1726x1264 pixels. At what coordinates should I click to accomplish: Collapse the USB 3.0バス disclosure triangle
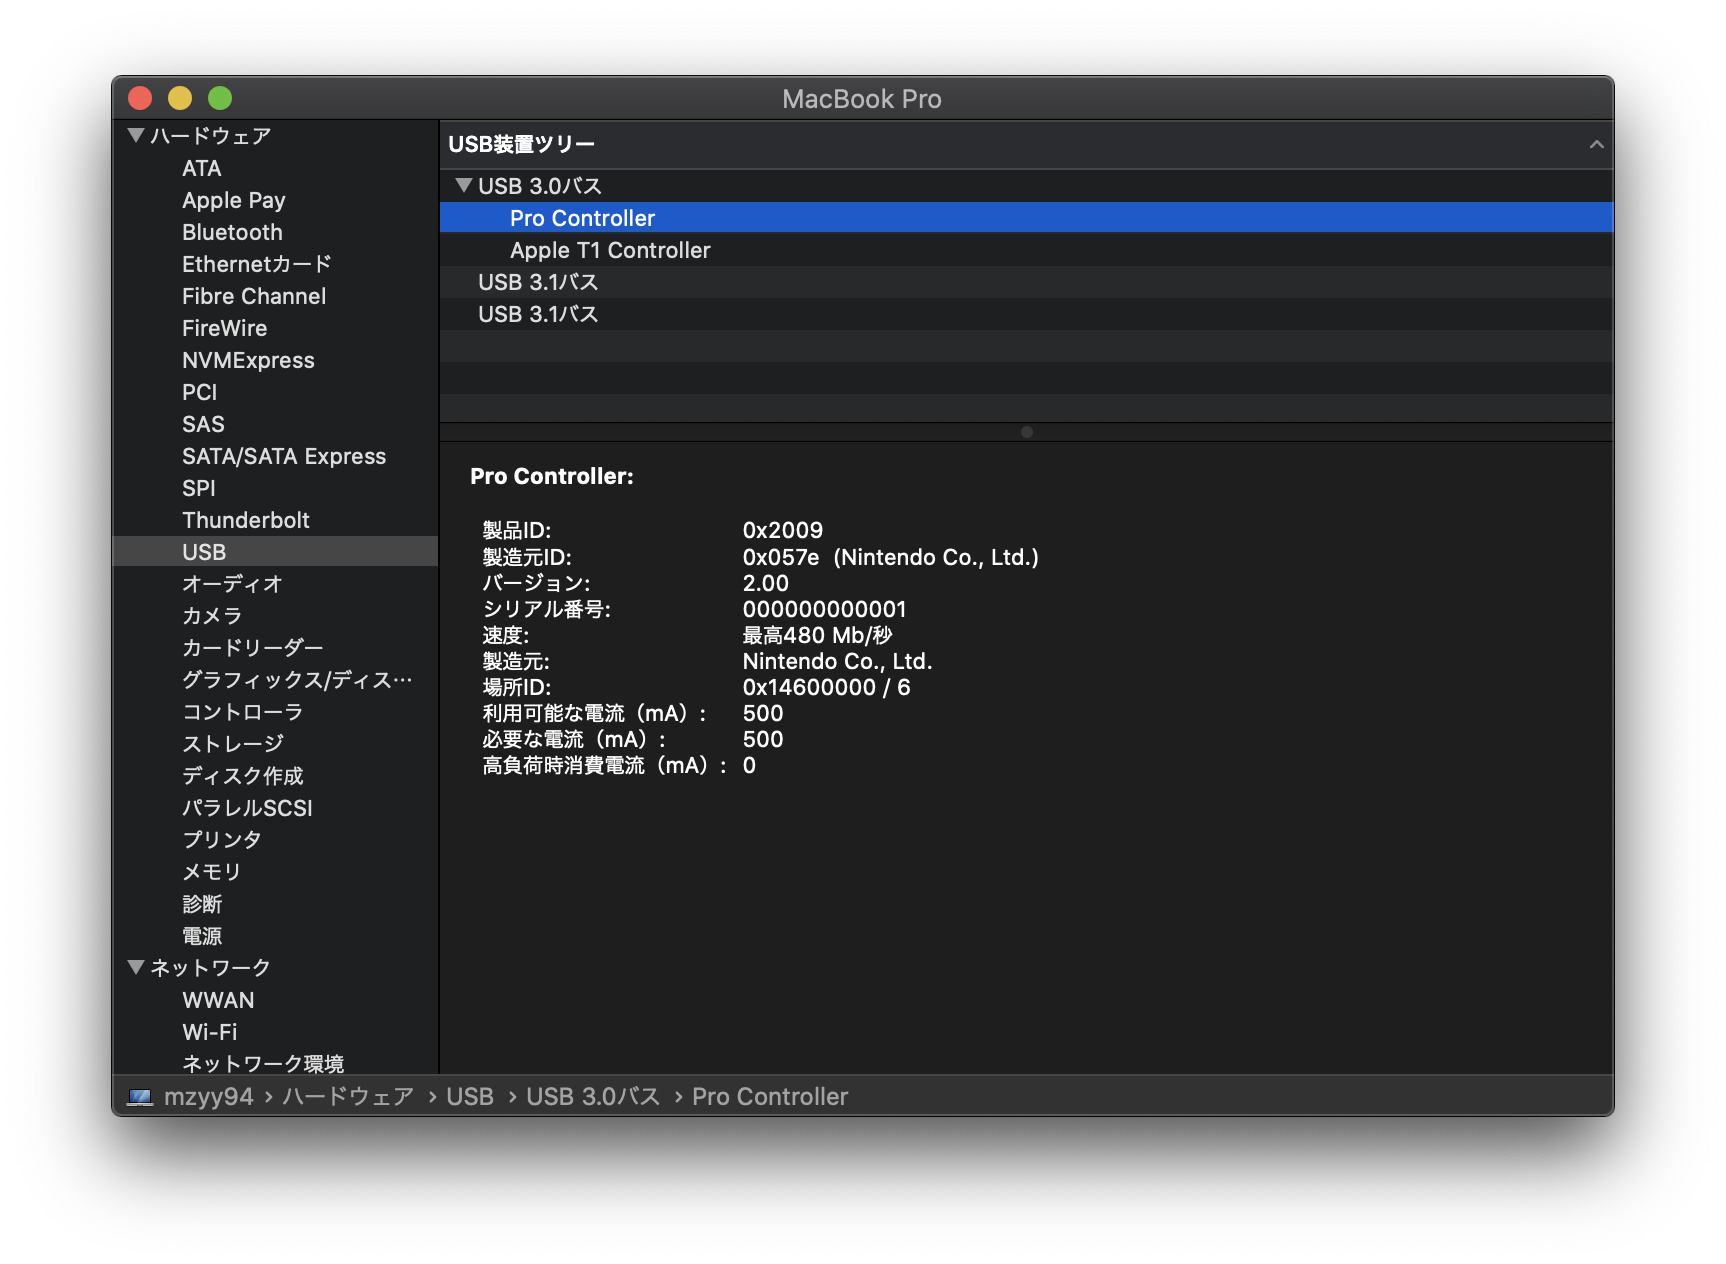(463, 185)
